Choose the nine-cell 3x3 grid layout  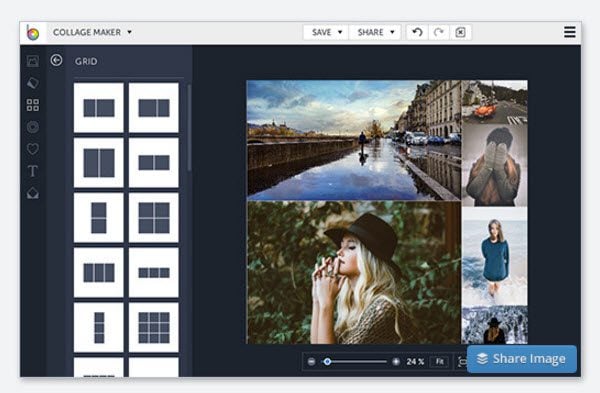click(x=154, y=328)
